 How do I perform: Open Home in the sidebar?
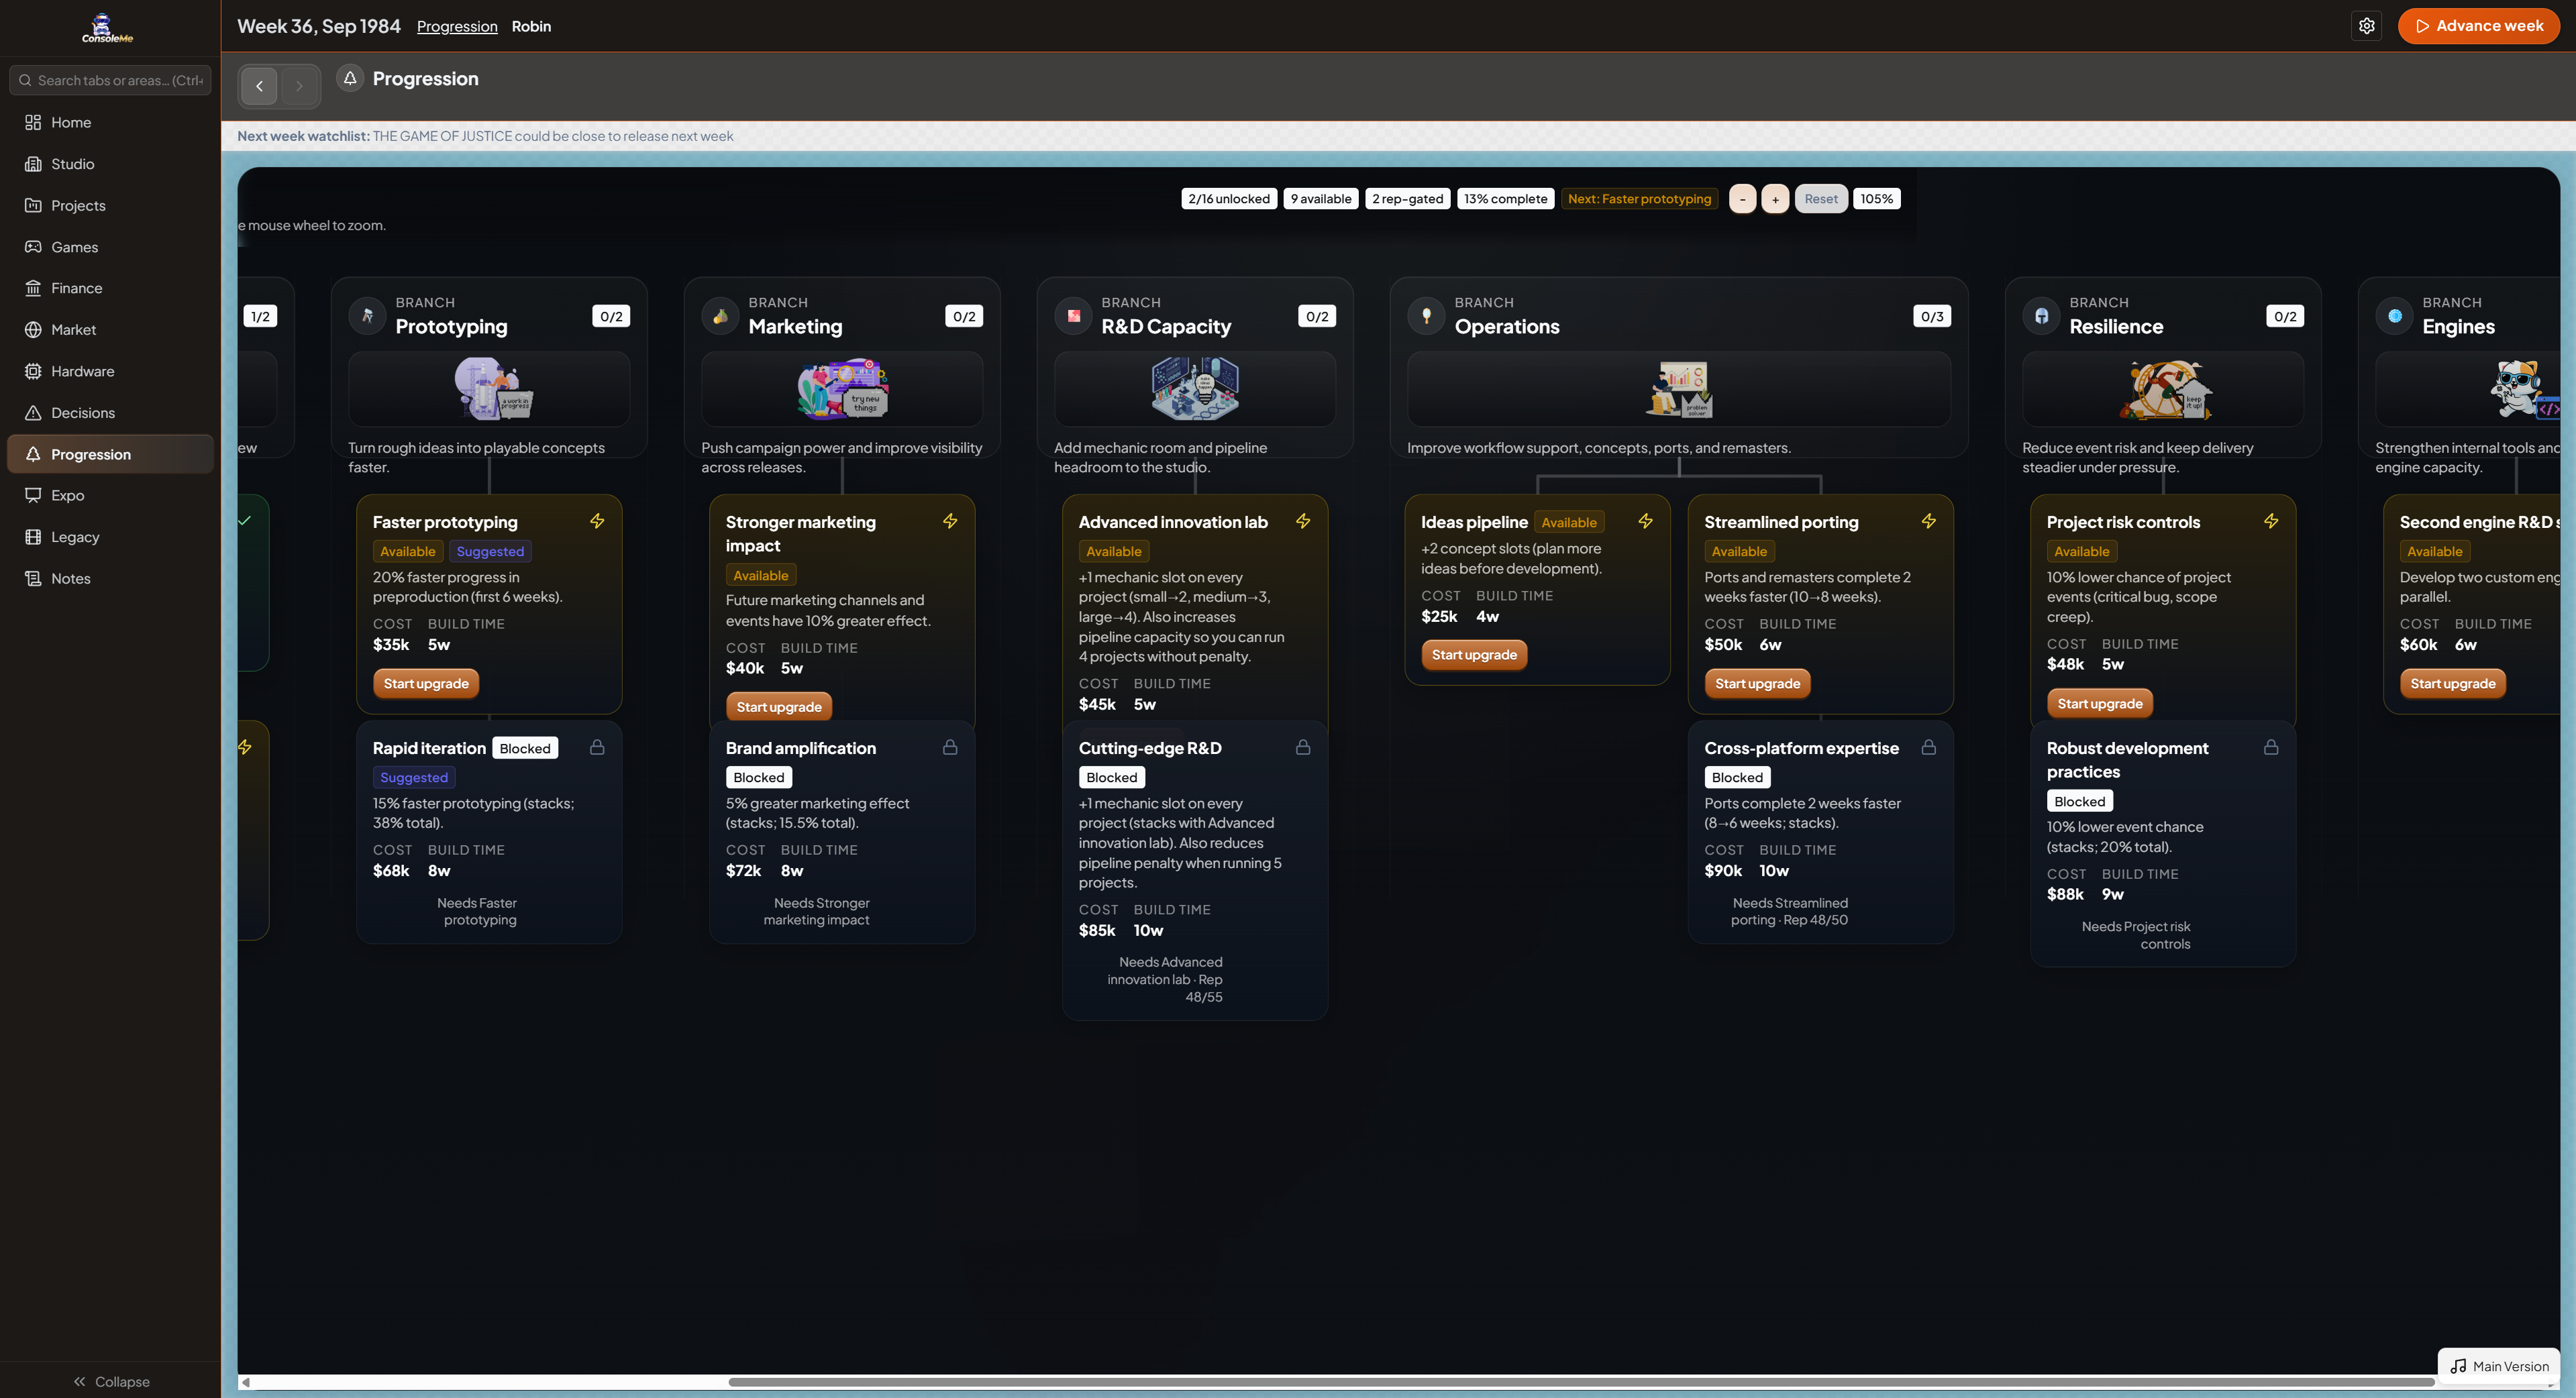110,122
